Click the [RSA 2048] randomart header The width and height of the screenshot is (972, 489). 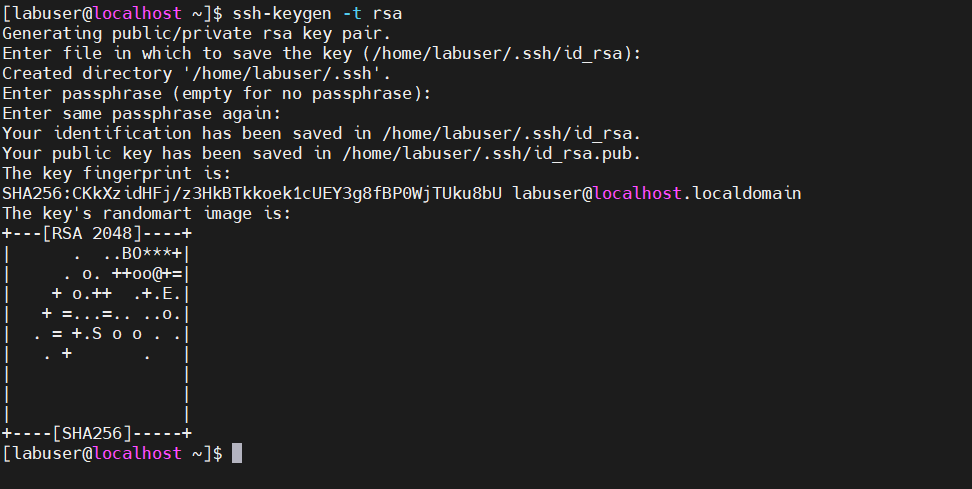pos(92,233)
